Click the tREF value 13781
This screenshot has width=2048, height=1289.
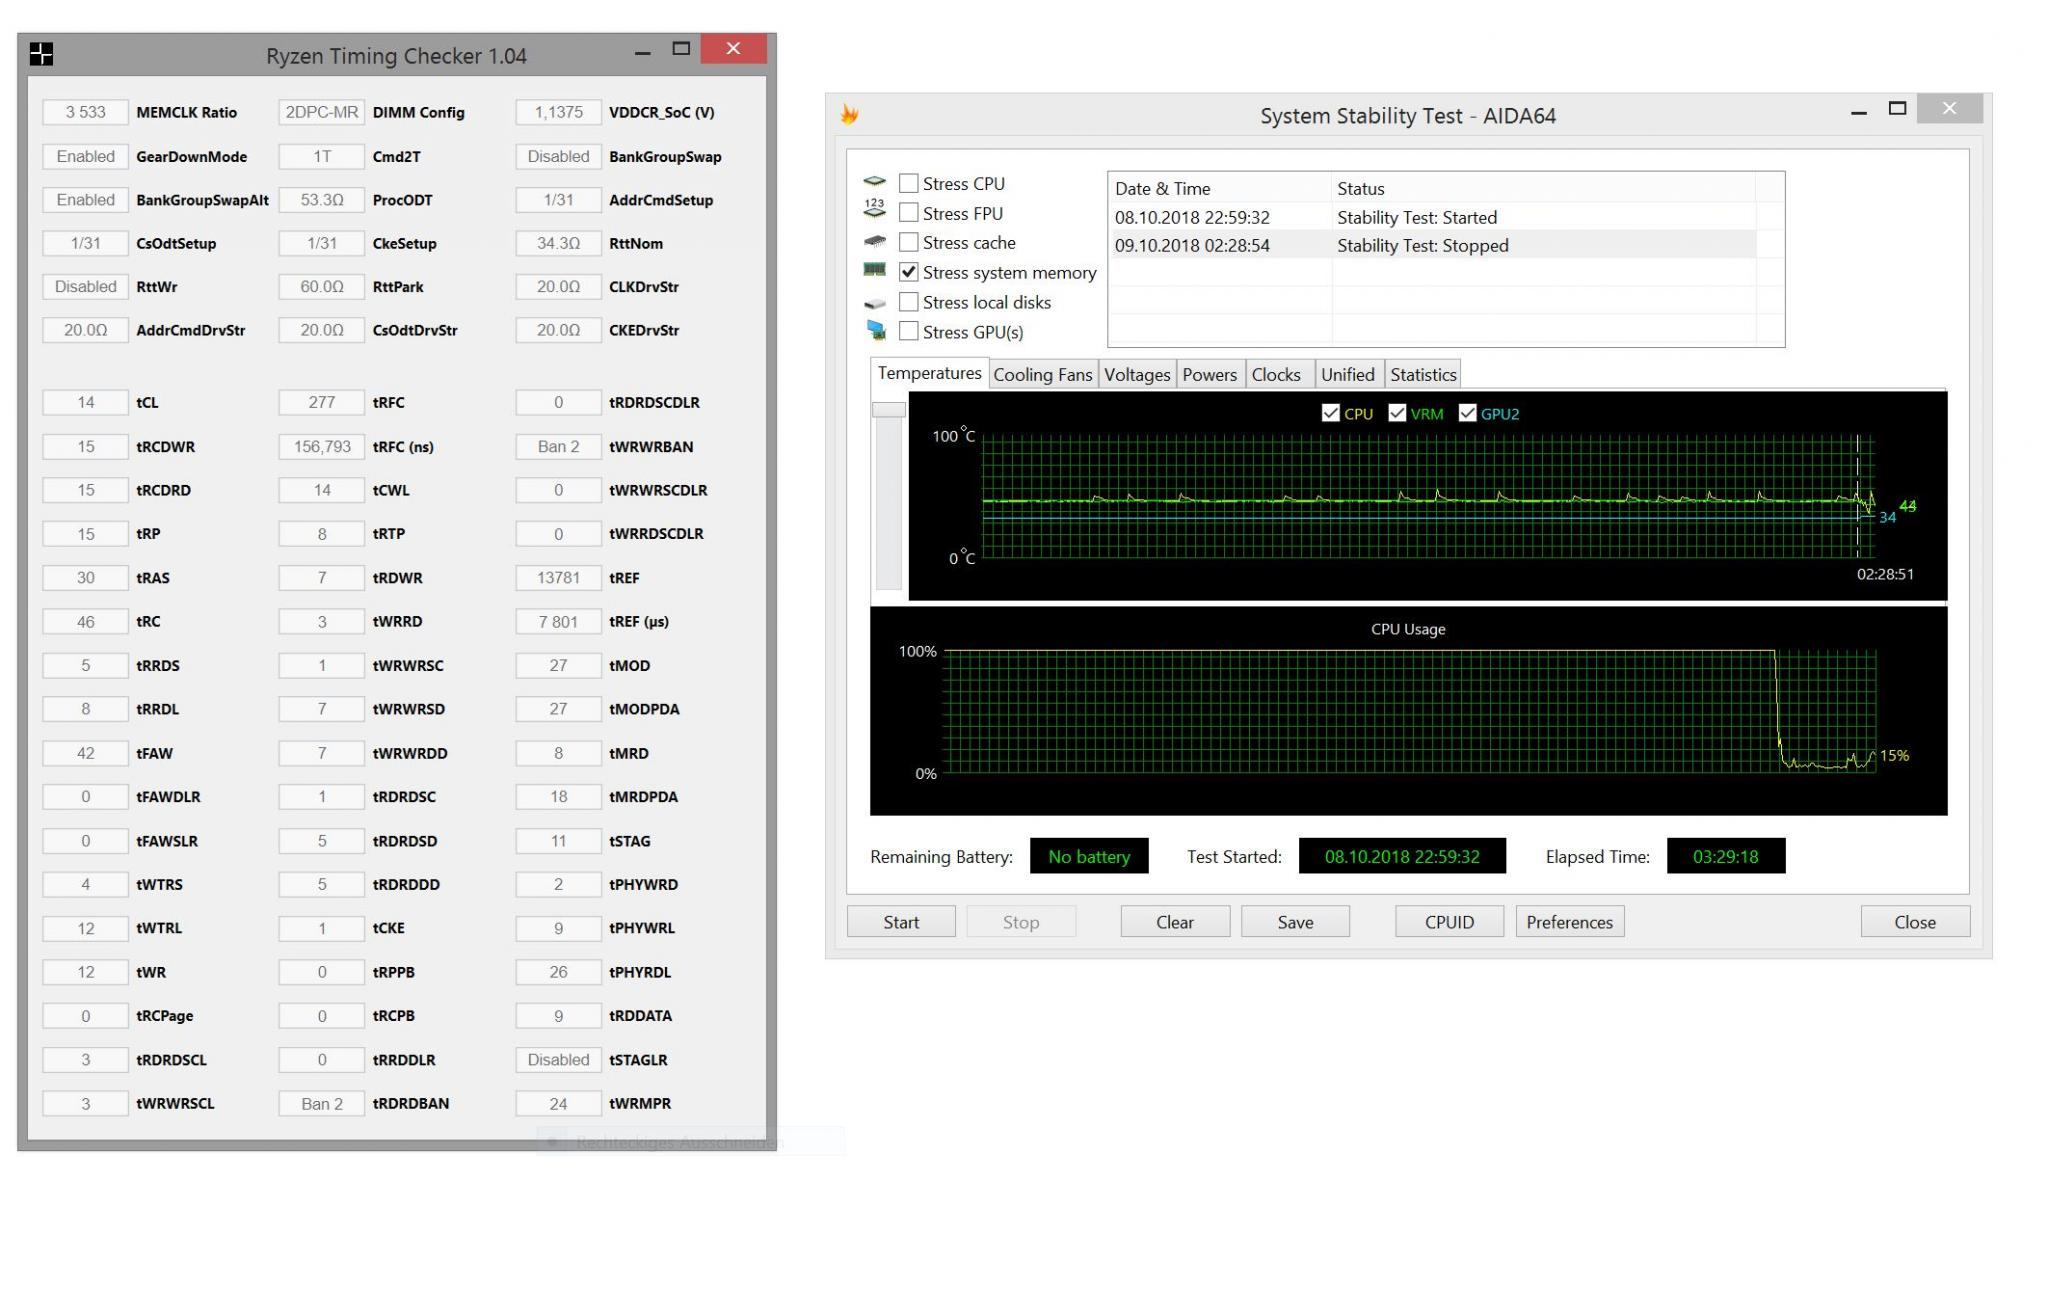tap(558, 577)
